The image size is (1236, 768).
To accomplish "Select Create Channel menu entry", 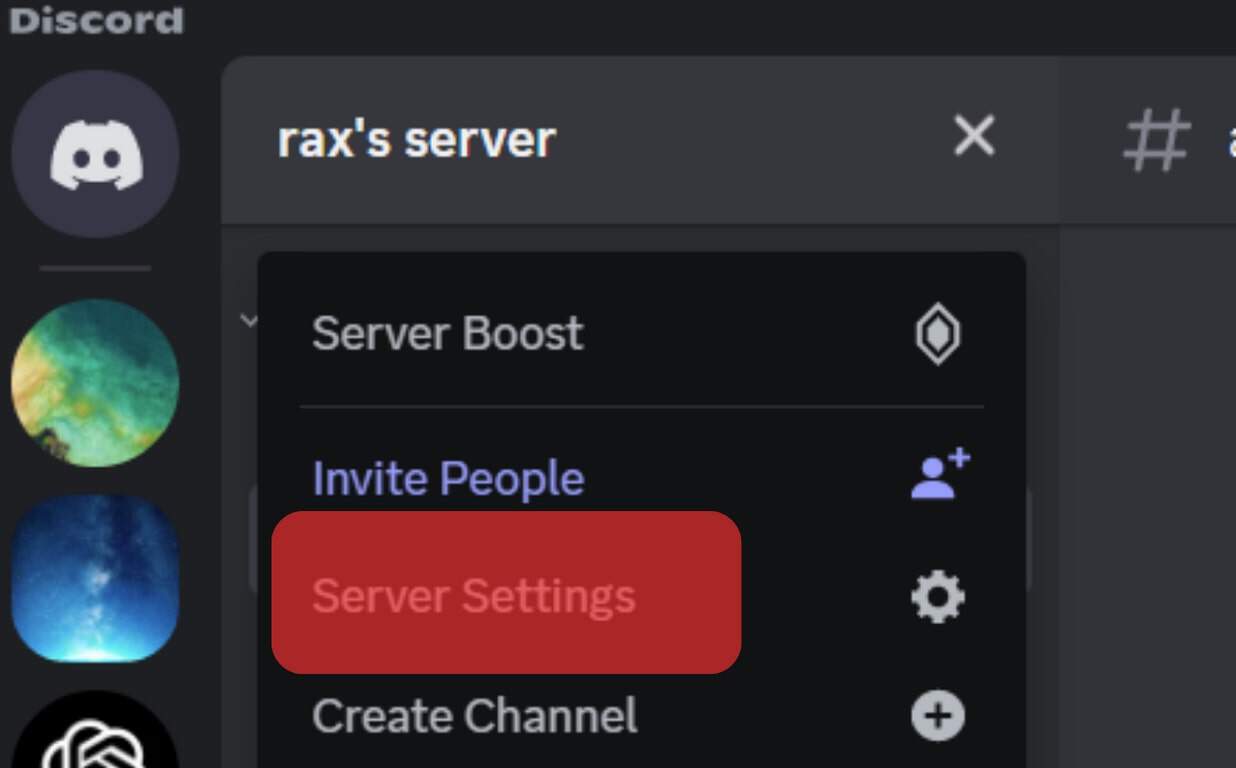I will (x=475, y=715).
